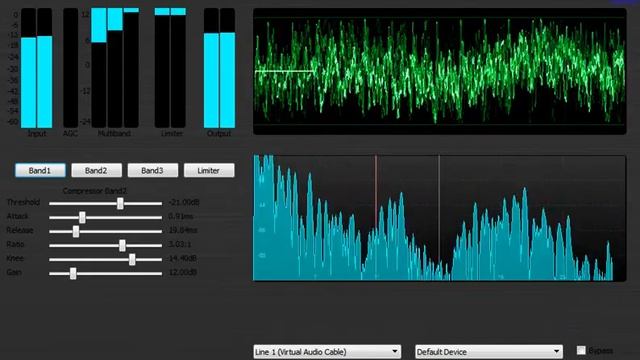Viewport: 640px width, 360px height.
Task: Open the Default Device output dropdown
Action: point(489,351)
